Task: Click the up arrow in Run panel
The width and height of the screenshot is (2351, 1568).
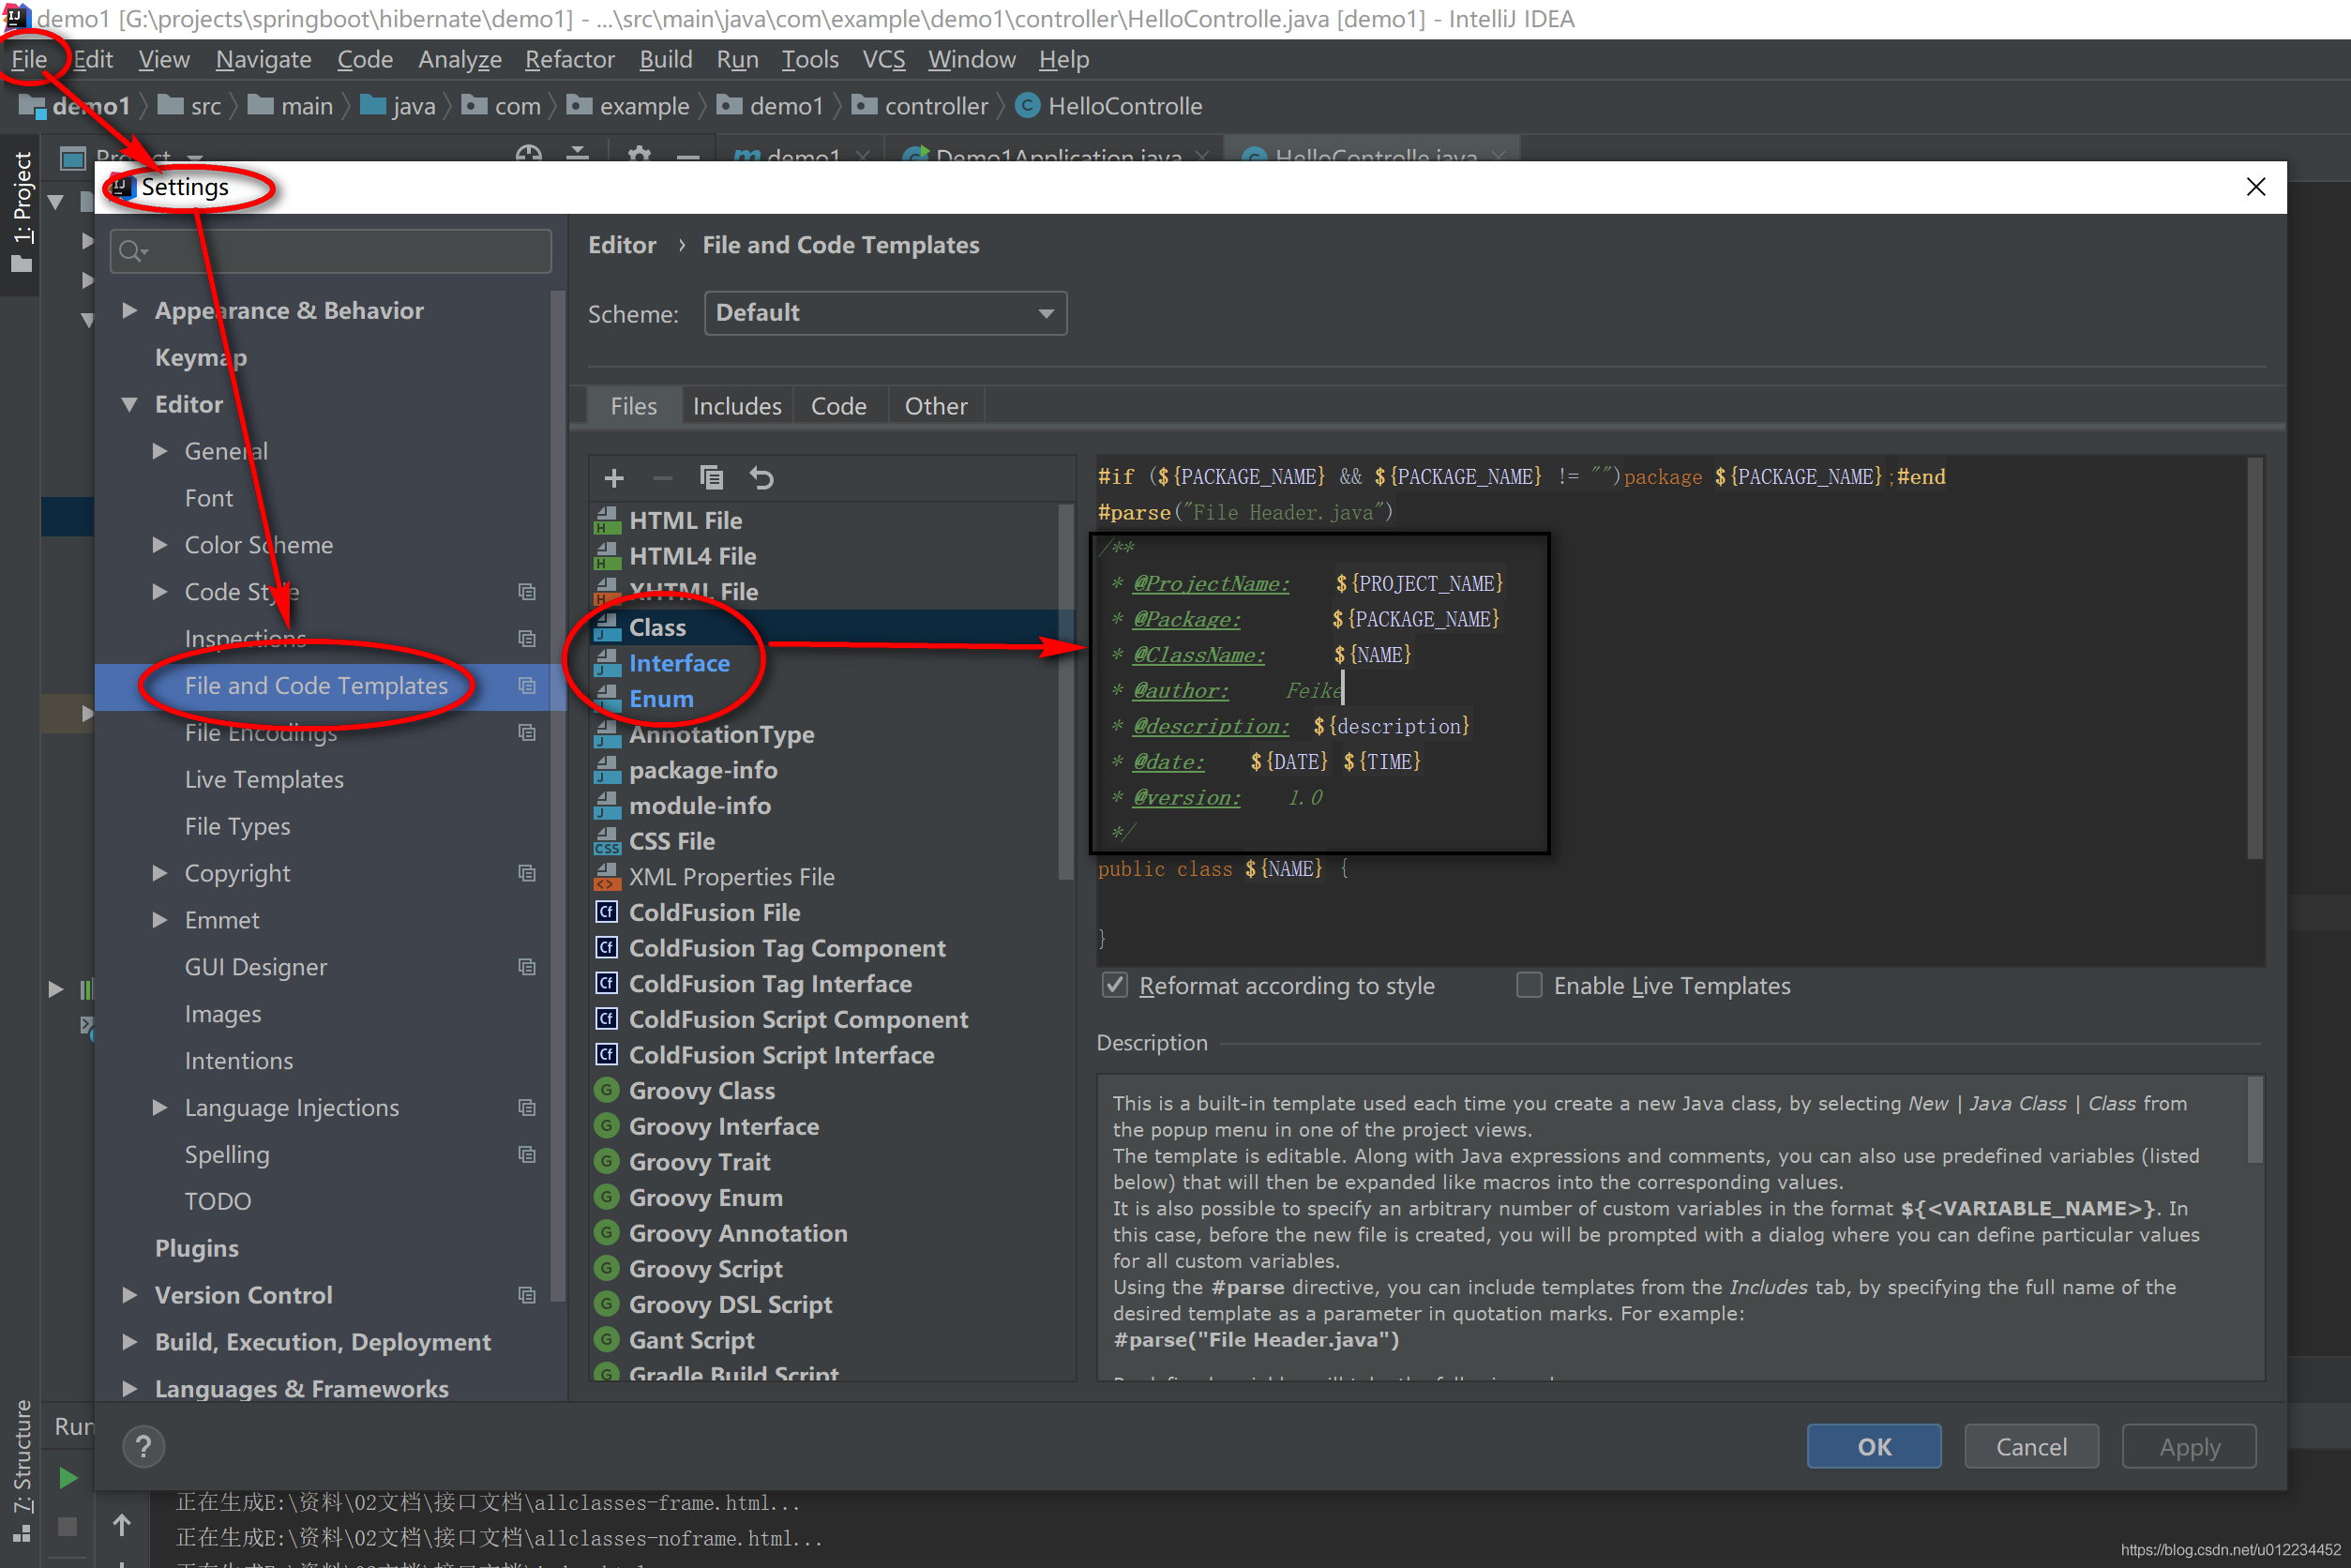Action: 121,1525
